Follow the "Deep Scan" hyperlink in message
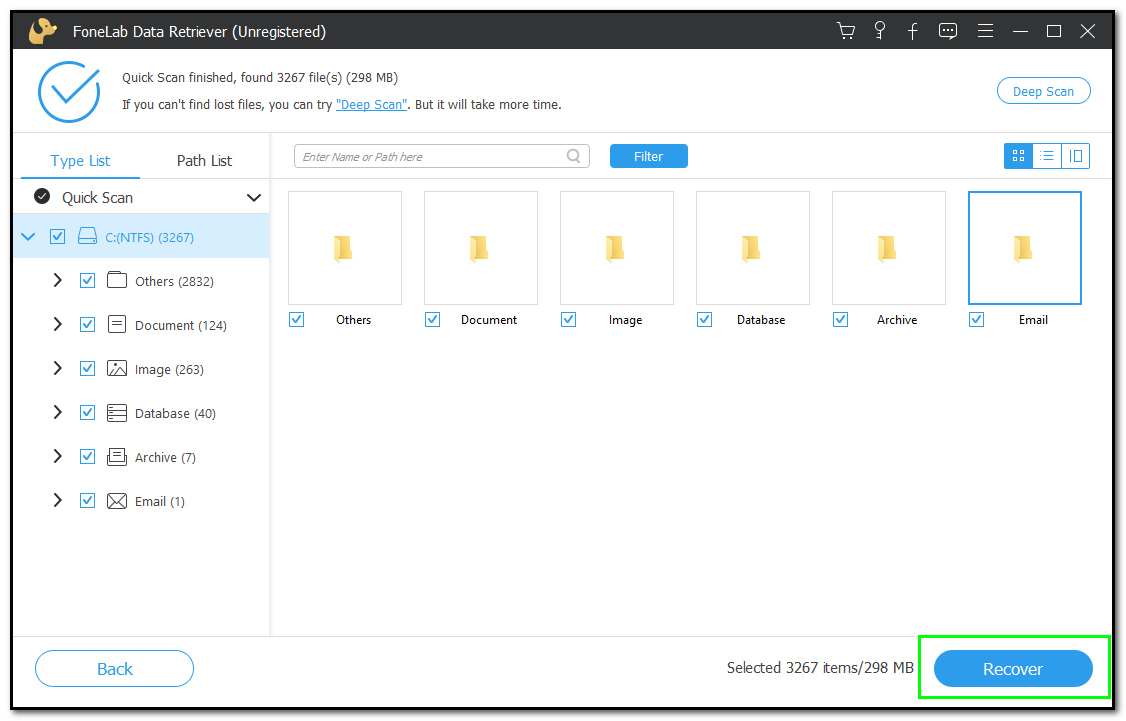Viewport: 1126px width, 721px height. point(372,105)
